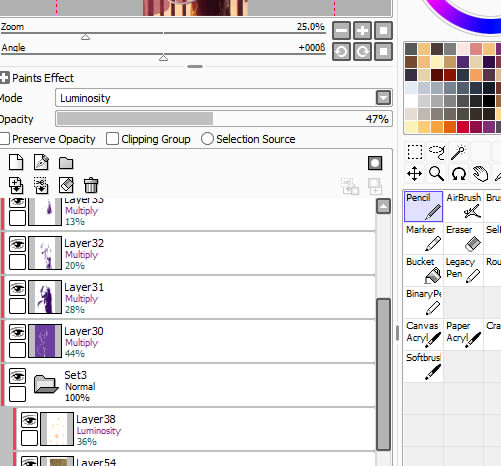Viewport: 501px width, 466px height.
Task: Click the layer list scrollbar thumb
Action: pos(383,374)
